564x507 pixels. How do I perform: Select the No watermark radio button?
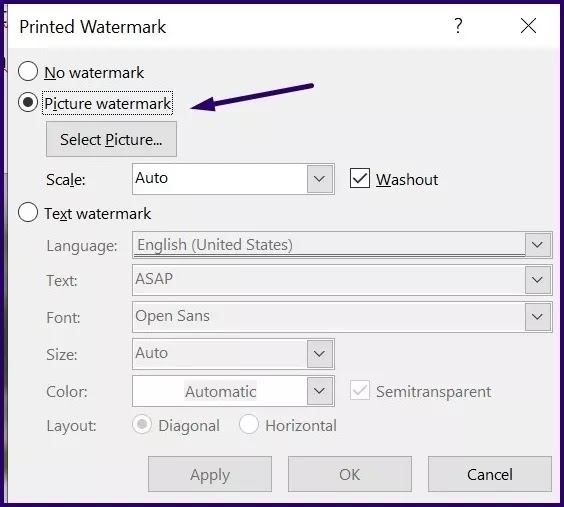(x=28, y=71)
